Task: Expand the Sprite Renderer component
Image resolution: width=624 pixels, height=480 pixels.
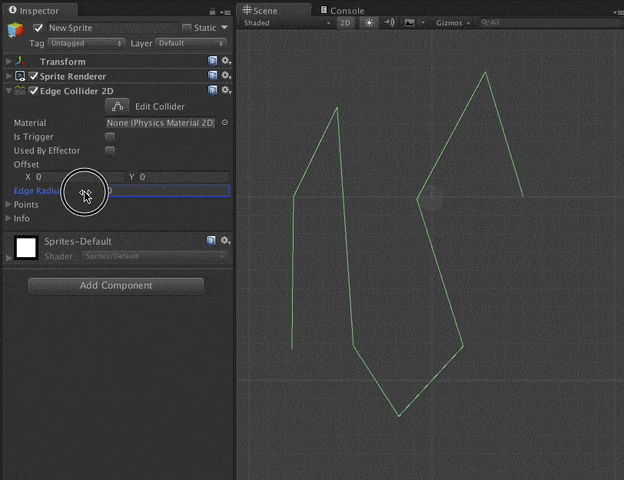Action: (8, 76)
